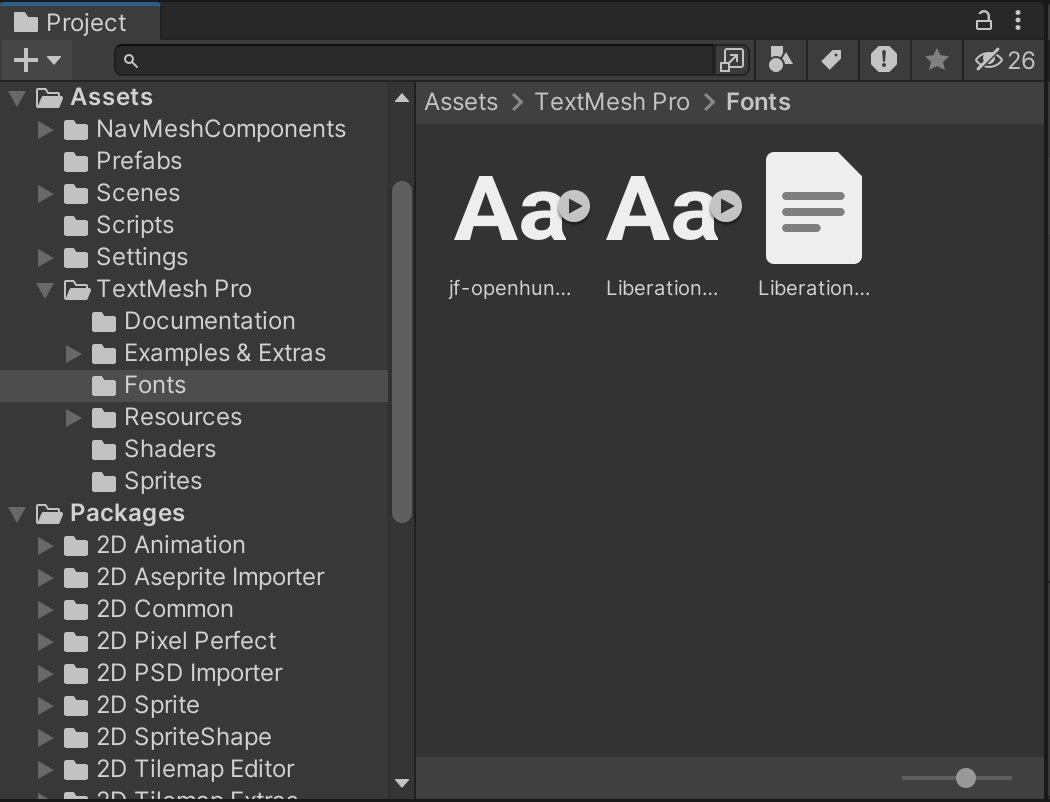Open search in Unity Search window icon
The image size is (1050, 802).
point(731,60)
